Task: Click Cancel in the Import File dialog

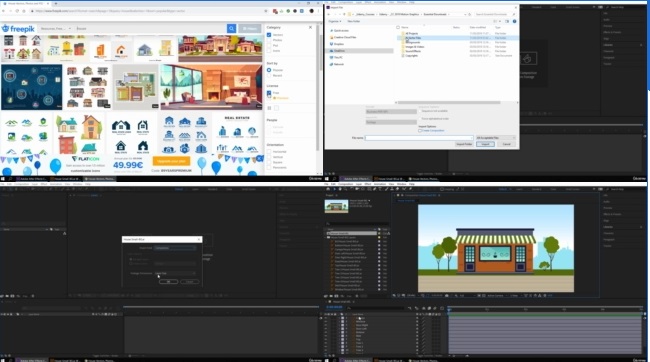Action: [507, 144]
